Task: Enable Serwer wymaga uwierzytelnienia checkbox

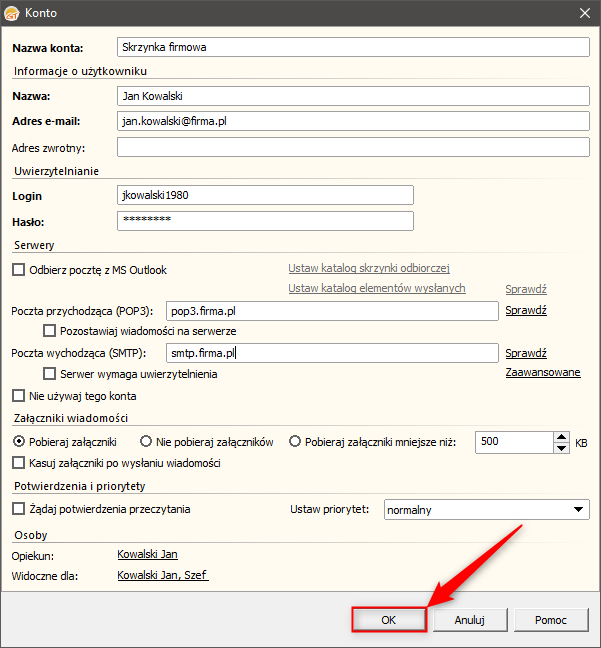Action: click(50, 374)
